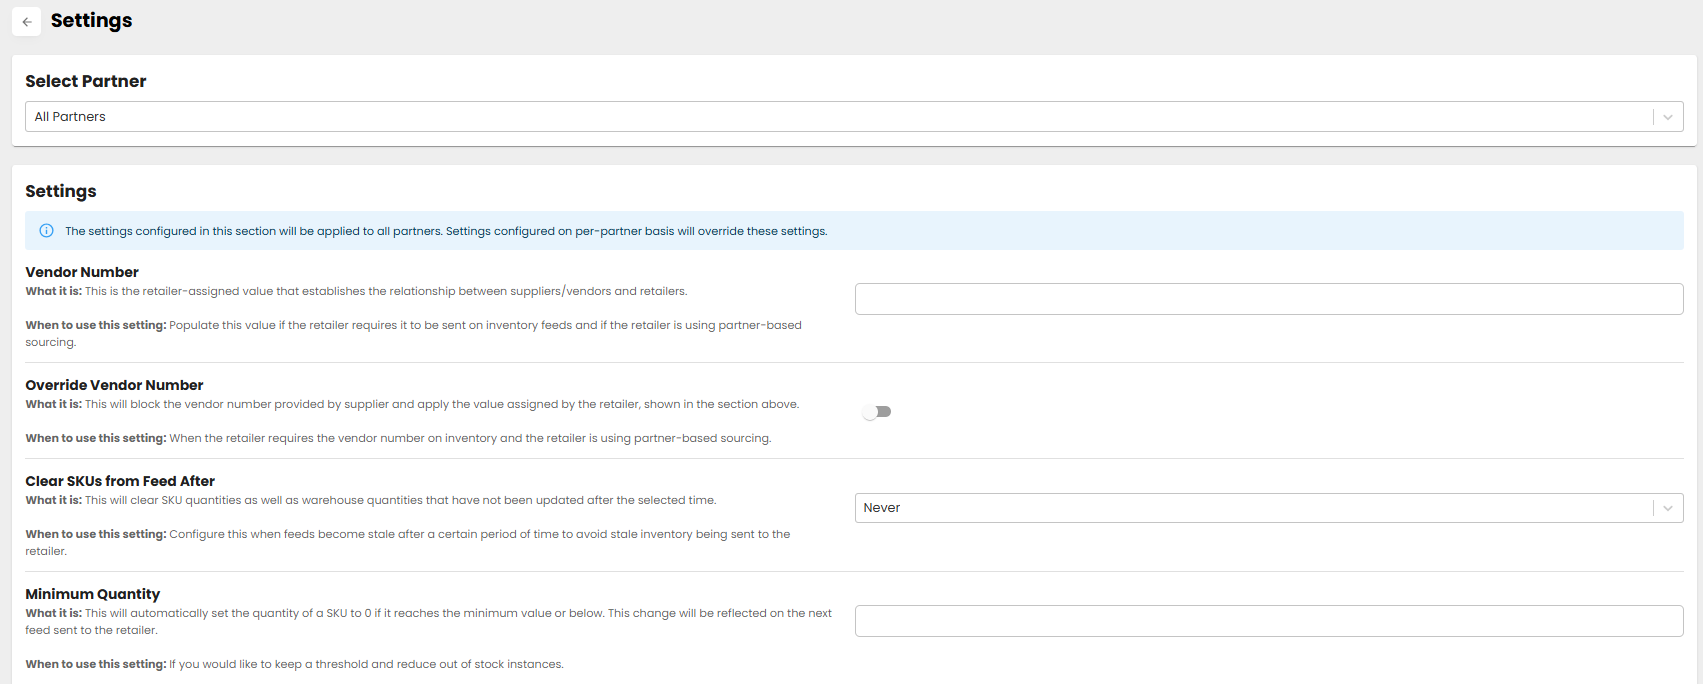Click the Settings page title at top
The image size is (1703, 684).
point(91,21)
